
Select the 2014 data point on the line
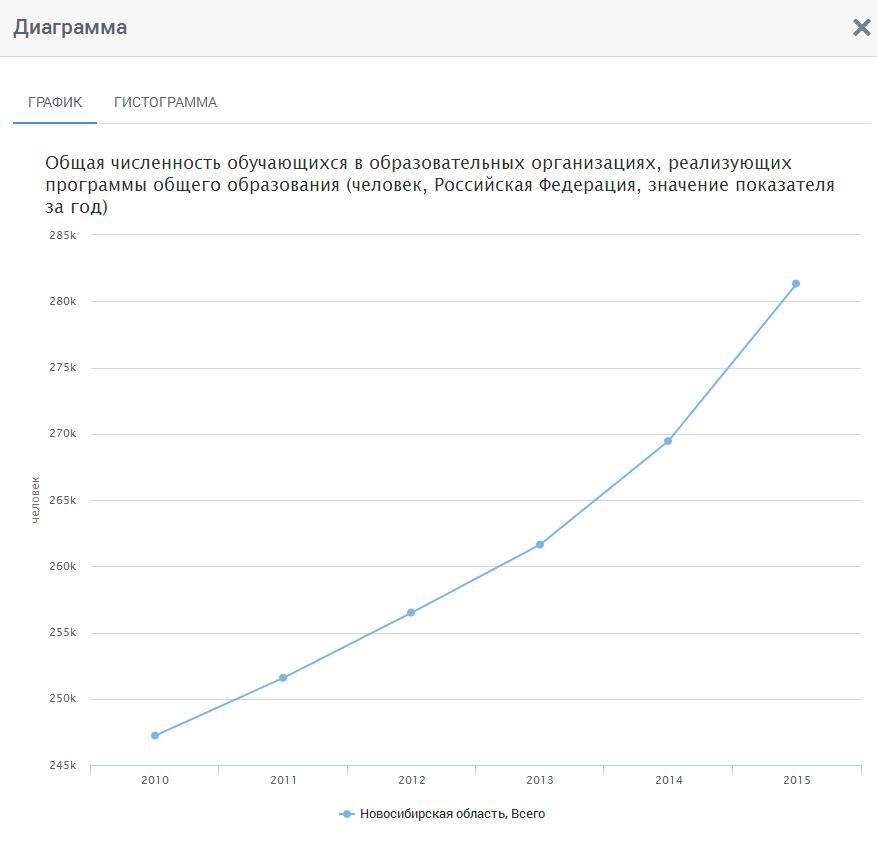(x=668, y=441)
